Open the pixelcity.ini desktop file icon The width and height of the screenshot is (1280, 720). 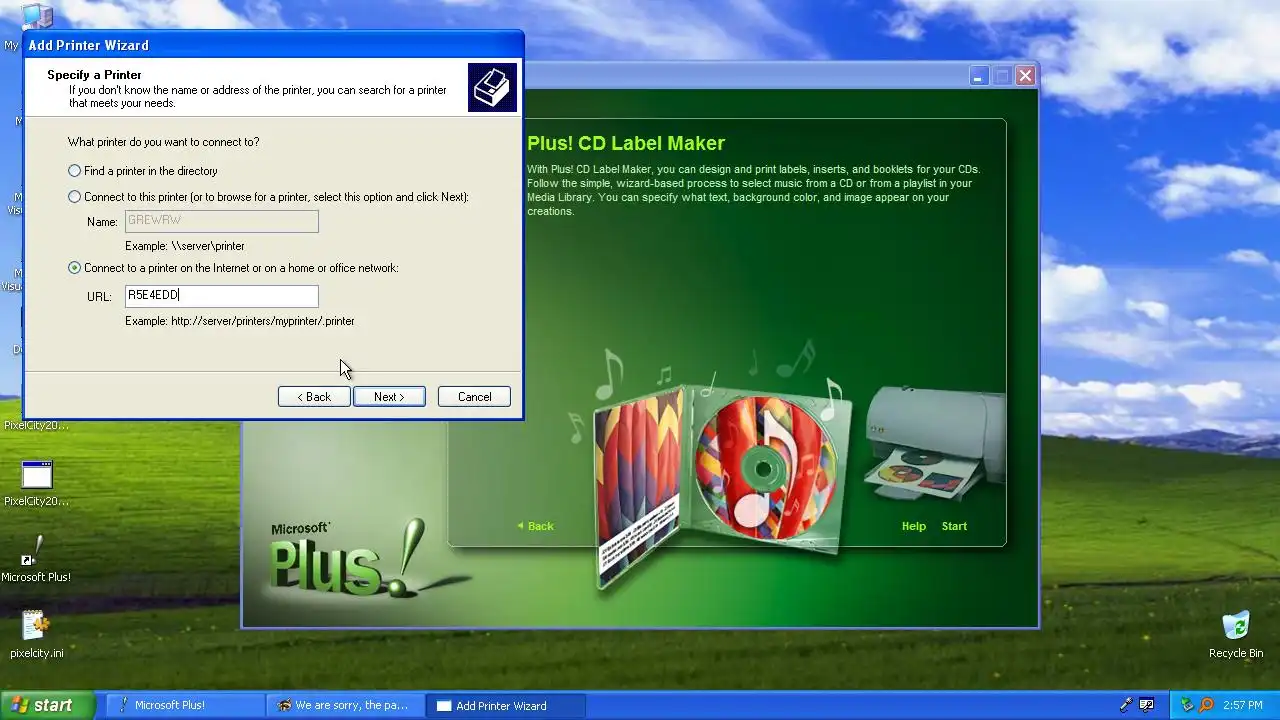coord(36,634)
